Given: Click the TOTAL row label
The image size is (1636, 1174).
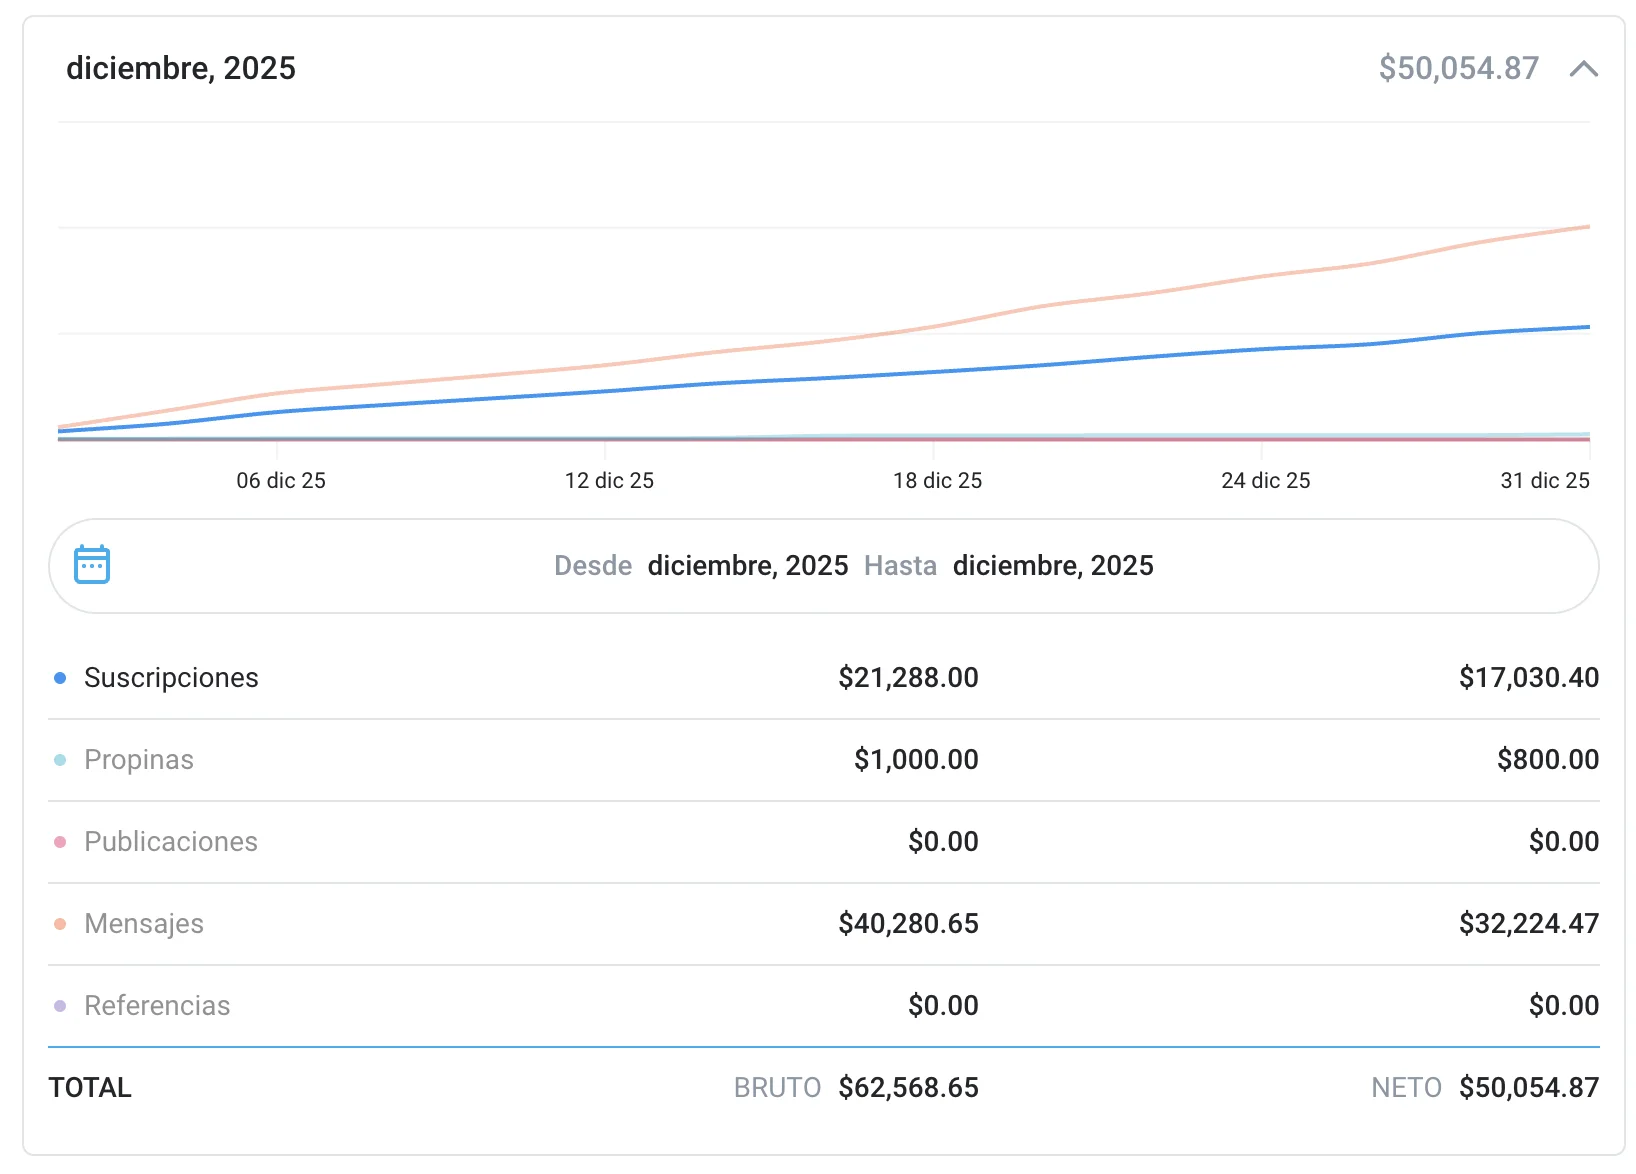Looking at the screenshot, I should pyautogui.click(x=90, y=1088).
